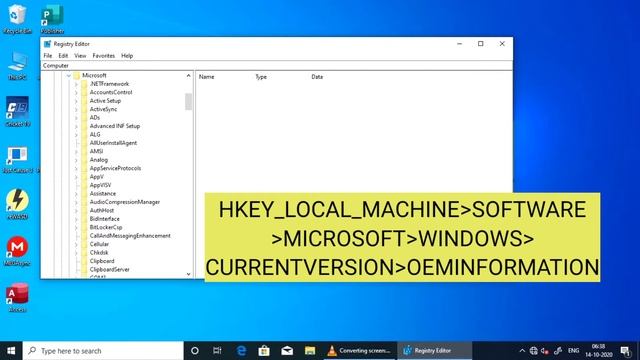Expand the ActiveSync key

[x=76, y=109]
